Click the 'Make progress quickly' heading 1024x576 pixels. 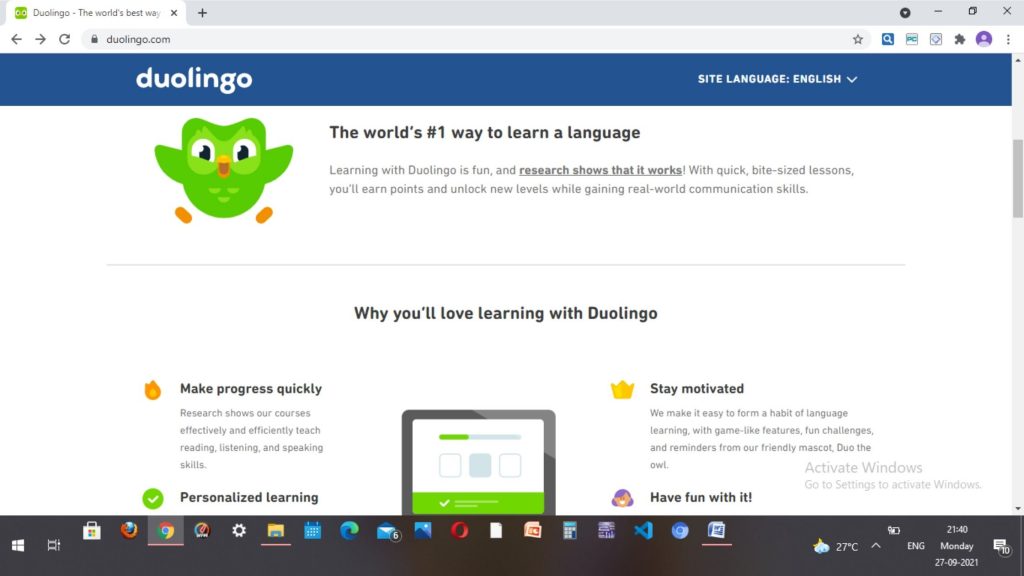pyautogui.click(x=251, y=389)
